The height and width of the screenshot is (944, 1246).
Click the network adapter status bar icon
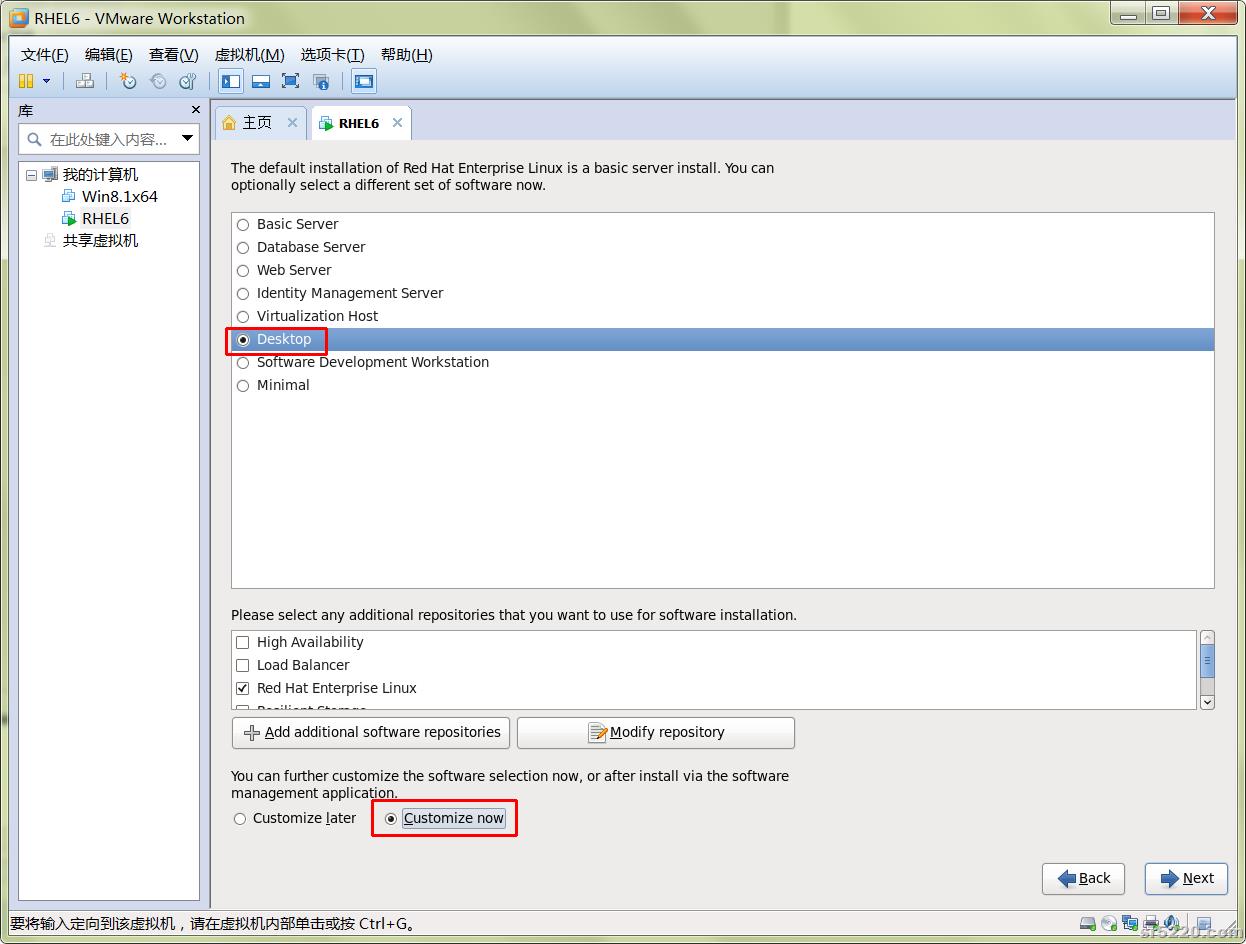[1130, 923]
